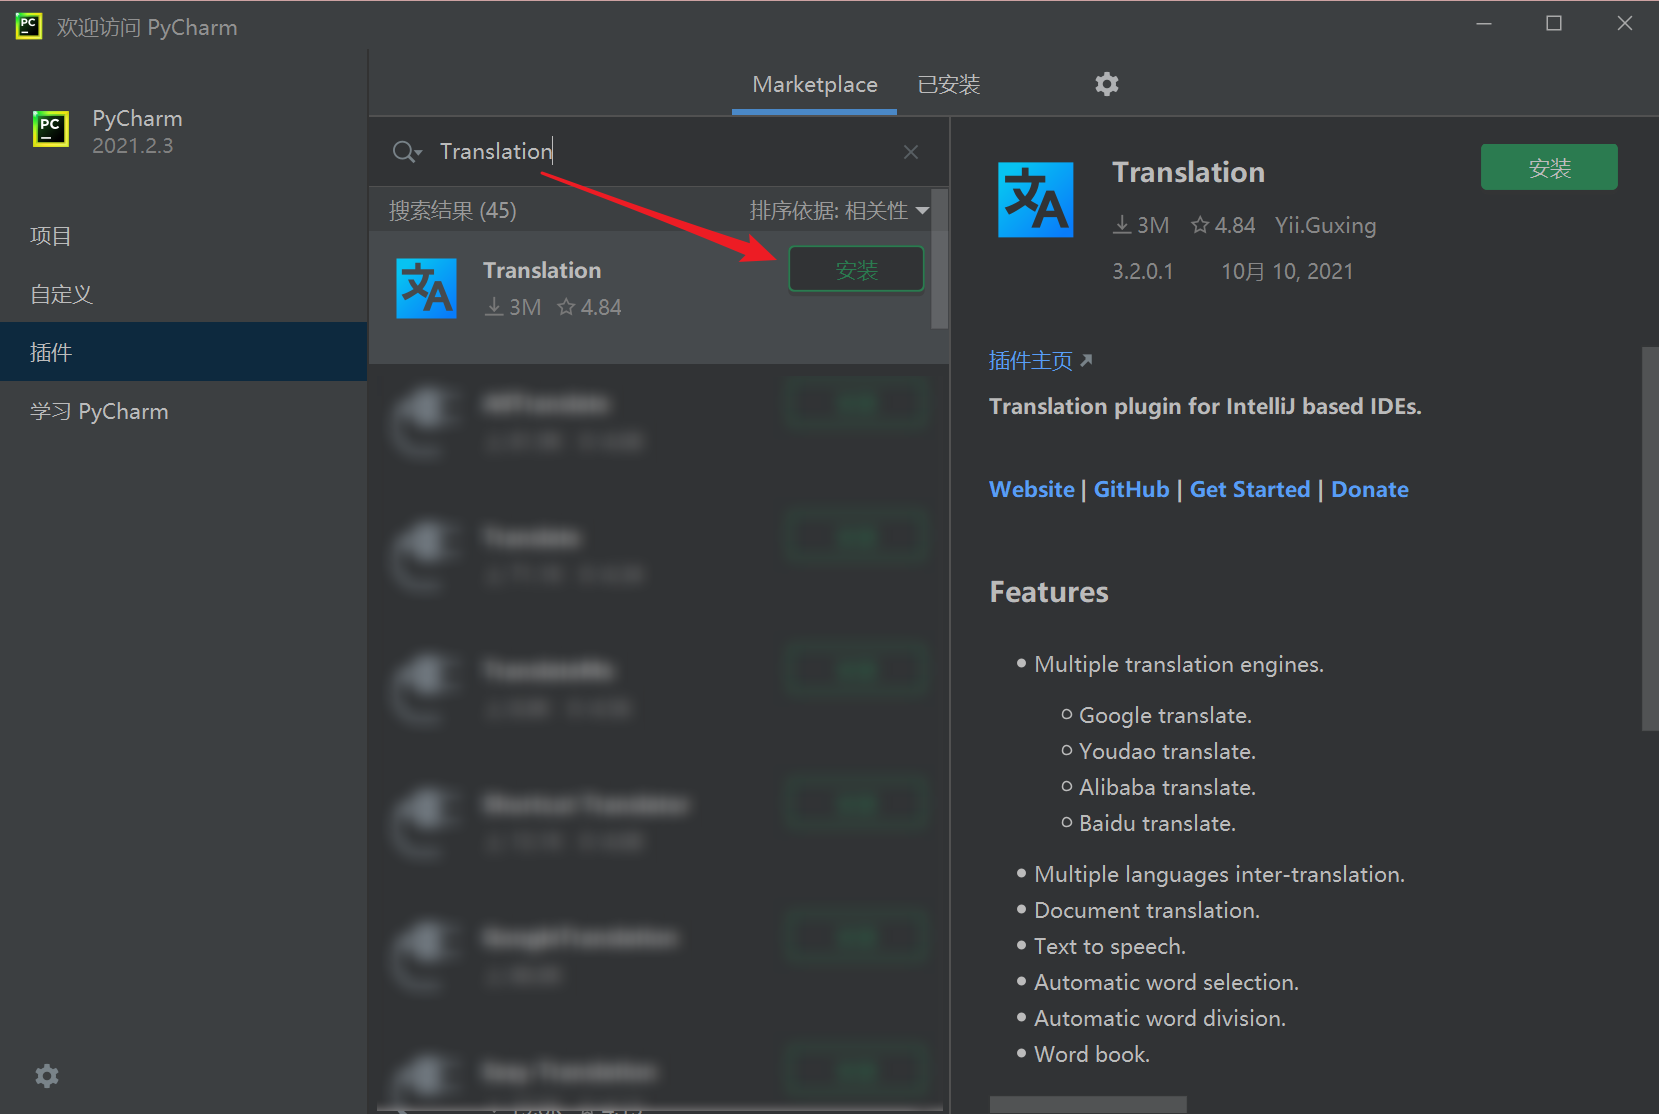Click the large Translation icon in details panel
This screenshot has width=1659, height=1114.
[x=1035, y=200]
